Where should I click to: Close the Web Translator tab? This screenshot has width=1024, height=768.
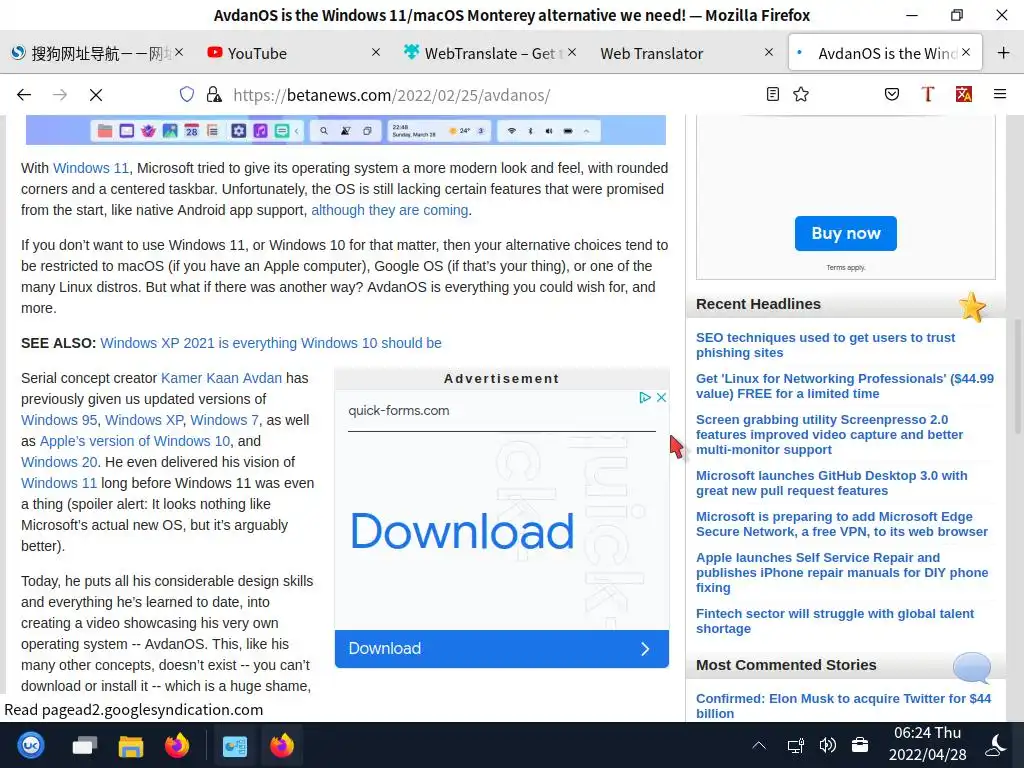(769, 52)
